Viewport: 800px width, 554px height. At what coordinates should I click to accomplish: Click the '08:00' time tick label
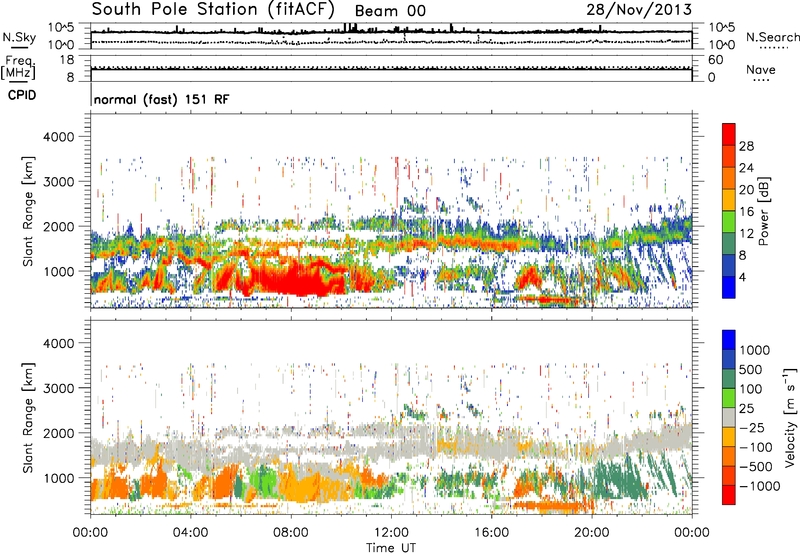(x=291, y=533)
